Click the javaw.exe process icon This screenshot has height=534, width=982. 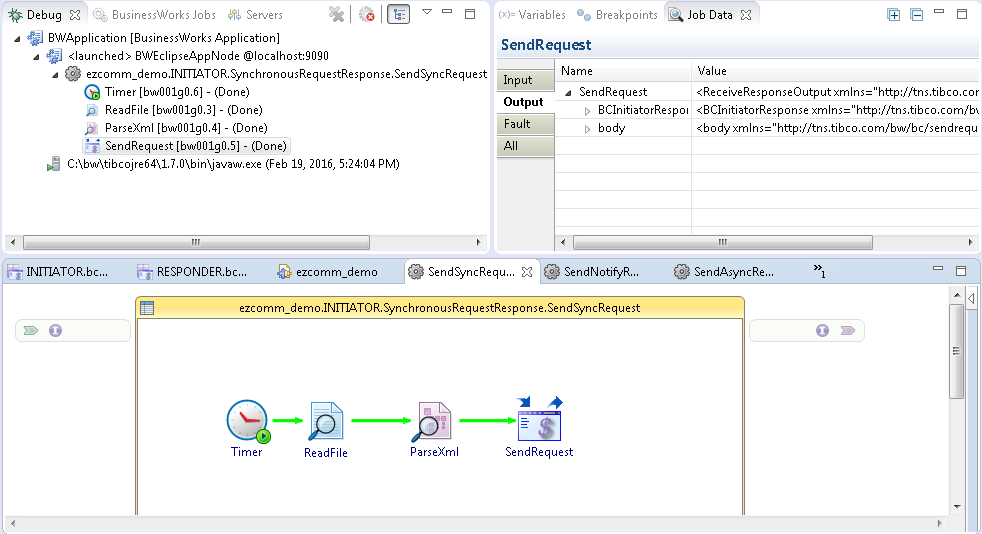[53, 164]
